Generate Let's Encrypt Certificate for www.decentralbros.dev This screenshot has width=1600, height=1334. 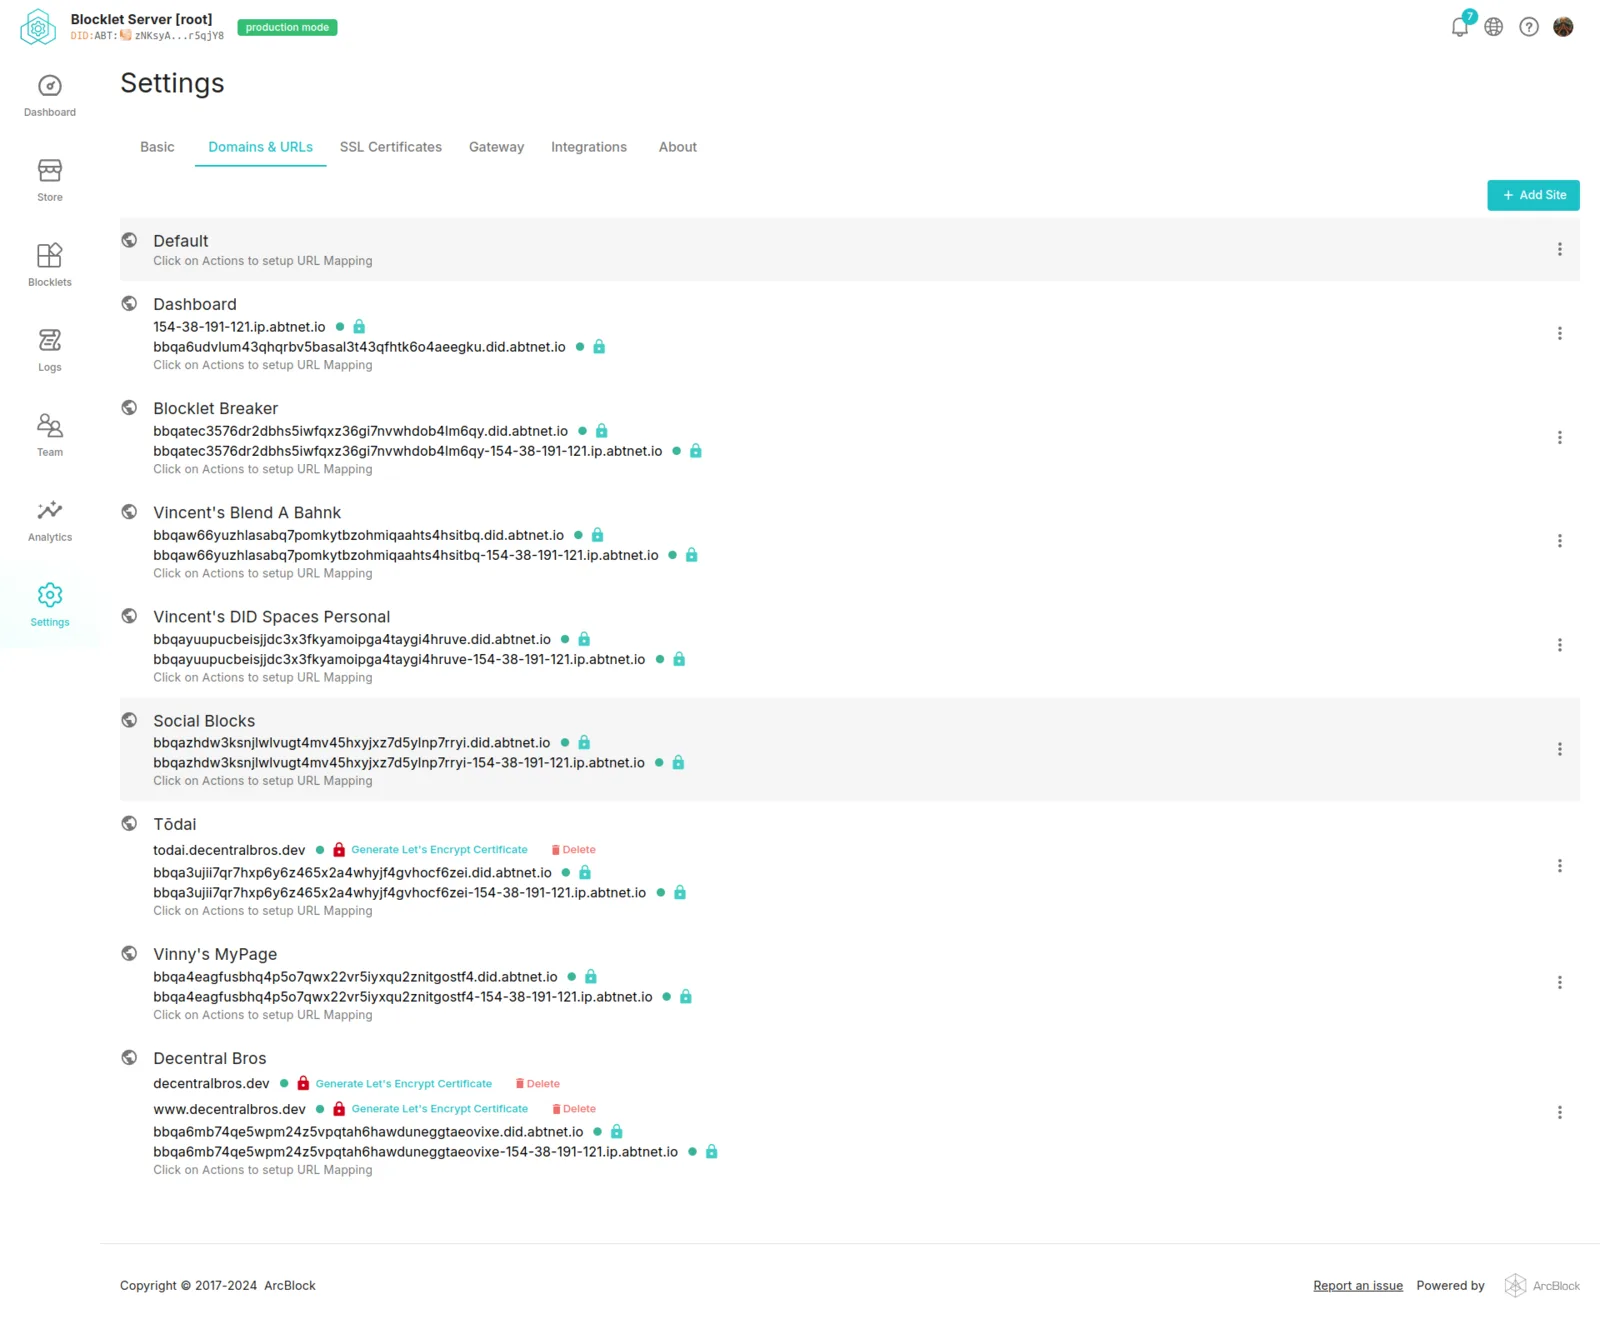tap(439, 1109)
